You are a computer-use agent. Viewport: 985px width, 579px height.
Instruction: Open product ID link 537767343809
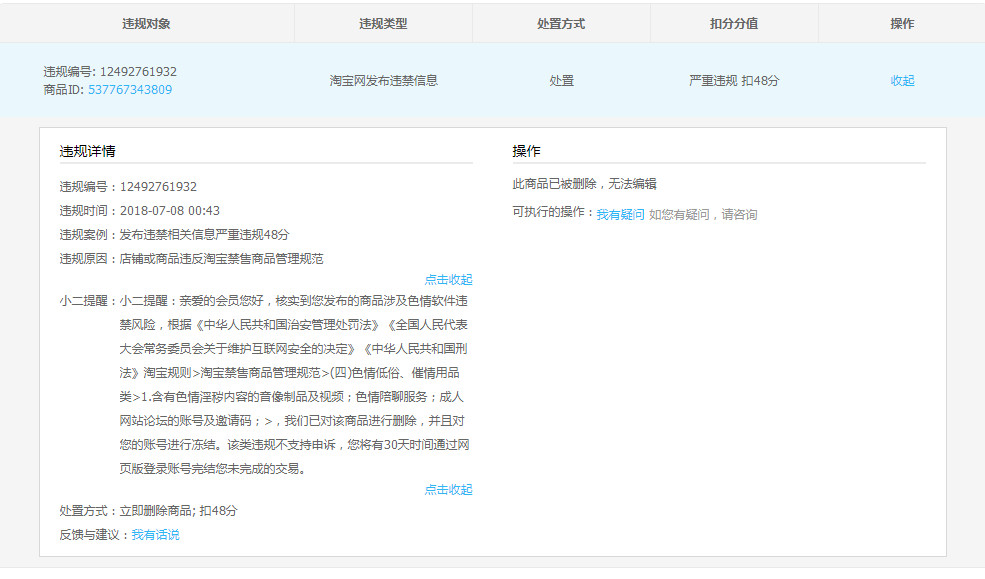tap(130, 90)
